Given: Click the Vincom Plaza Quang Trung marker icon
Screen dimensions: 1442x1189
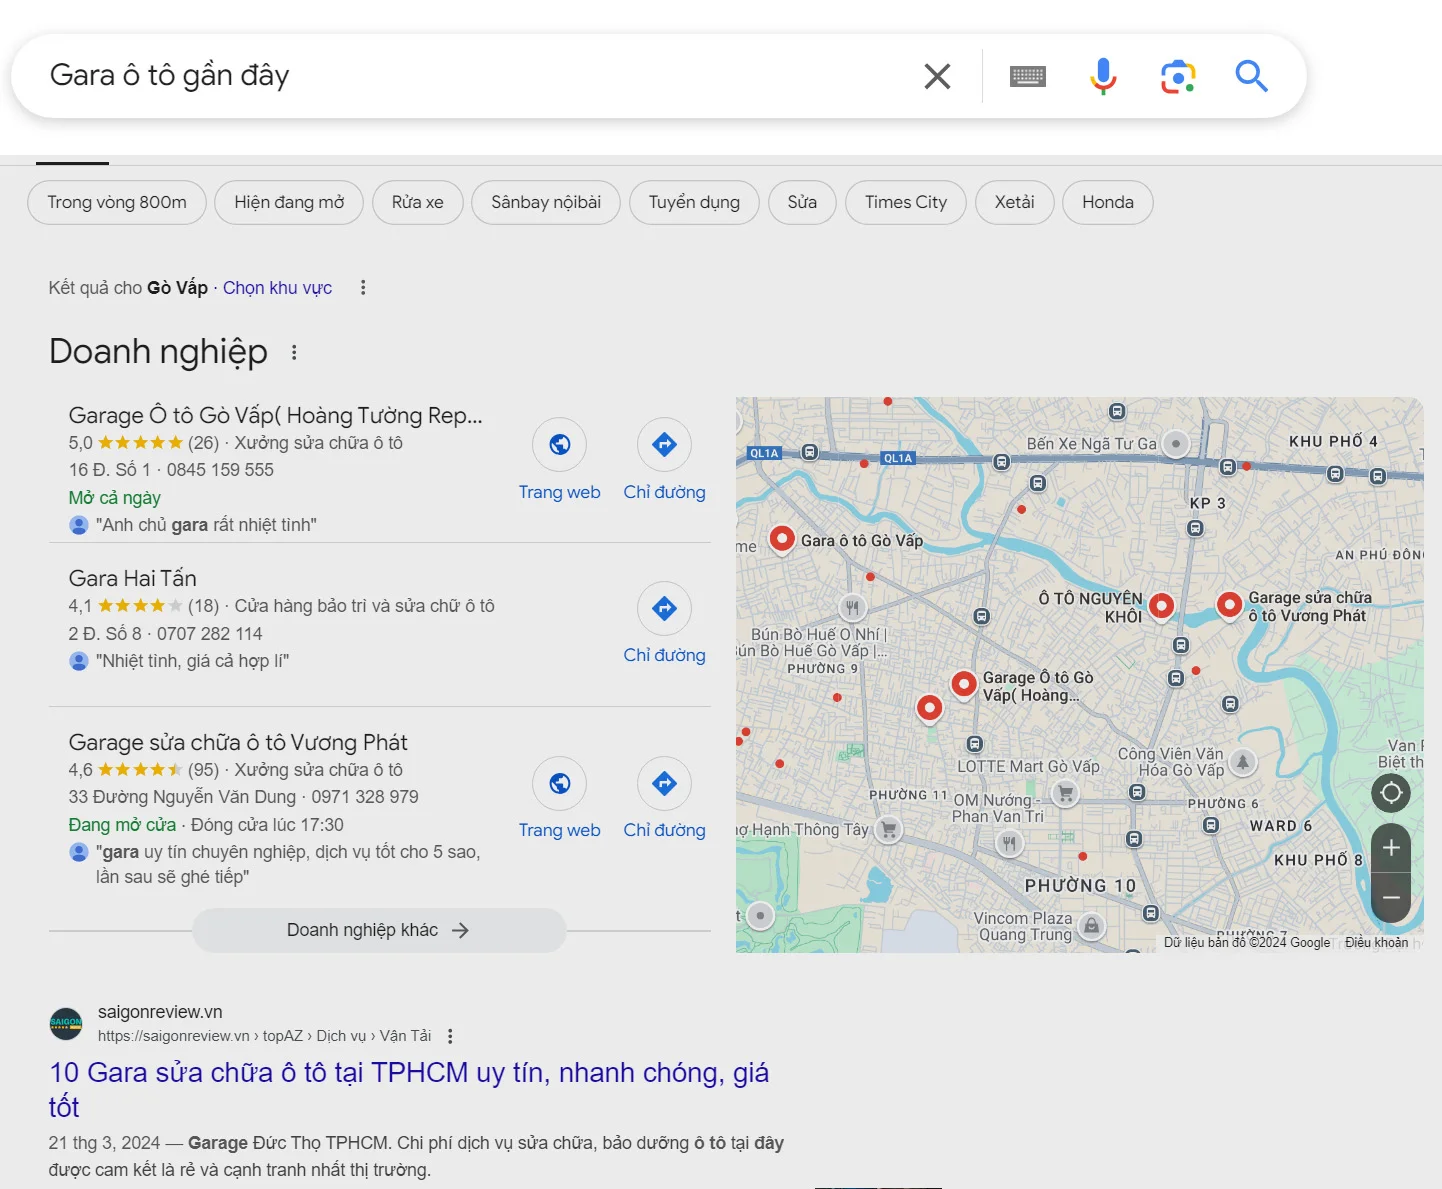Looking at the screenshot, I should point(1092,926).
